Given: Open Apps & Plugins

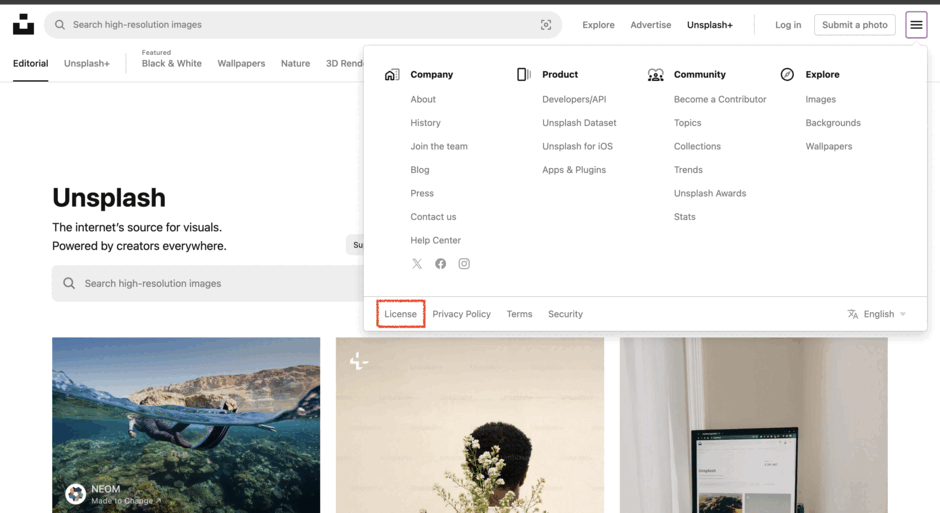Looking at the screenshot, I should [574, 170].
